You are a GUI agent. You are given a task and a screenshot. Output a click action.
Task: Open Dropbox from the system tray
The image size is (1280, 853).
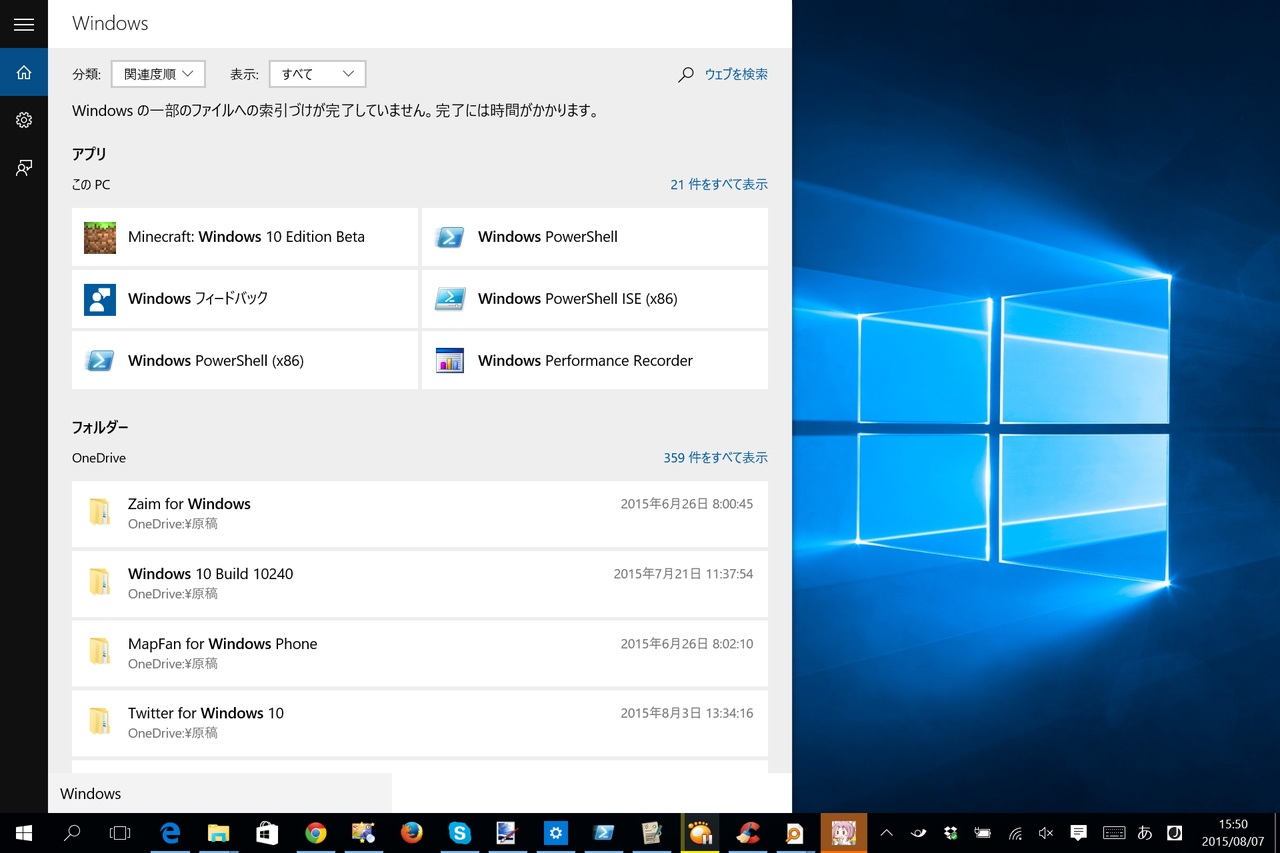coord(949,832)
